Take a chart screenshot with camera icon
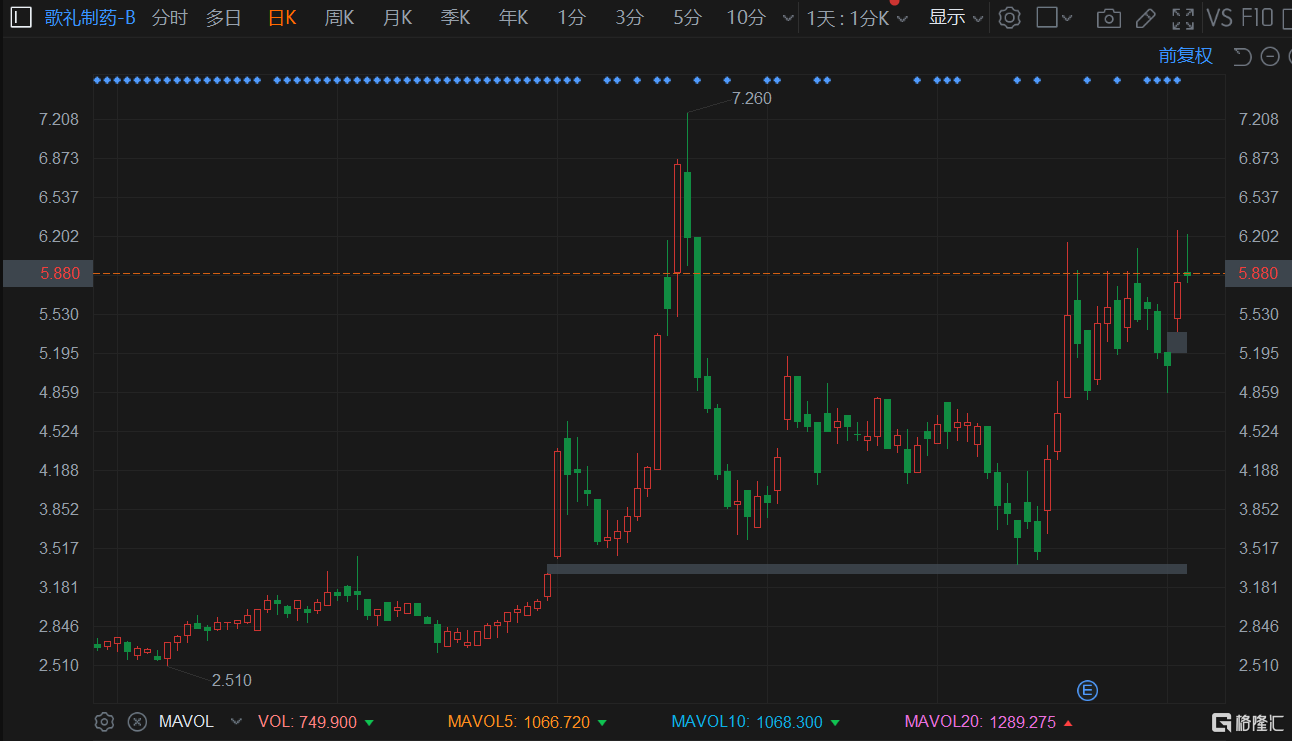The width and height of the screenshot is (1292, 741). [x=1108, y=18]
